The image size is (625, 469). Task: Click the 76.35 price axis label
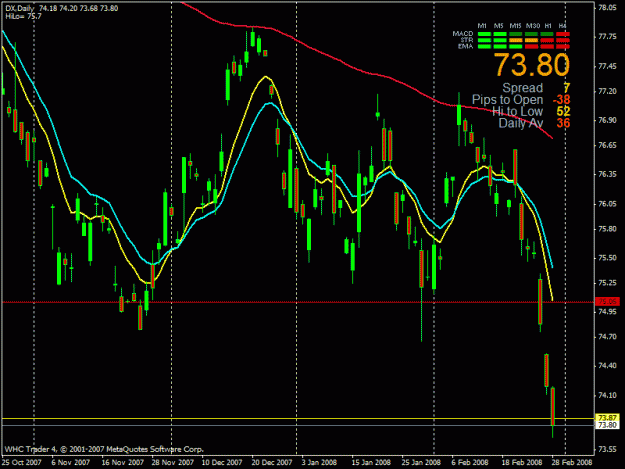(607, 175)
